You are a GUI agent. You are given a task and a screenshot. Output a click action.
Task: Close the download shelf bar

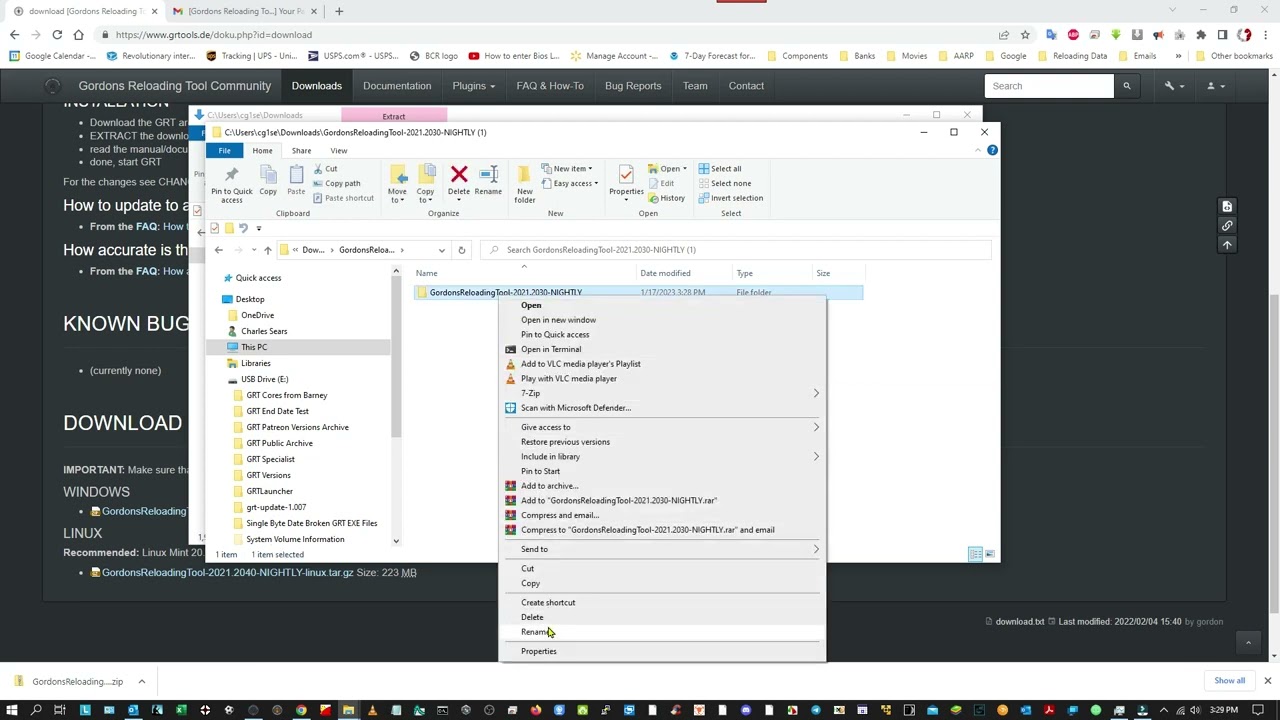(1267, 681)
